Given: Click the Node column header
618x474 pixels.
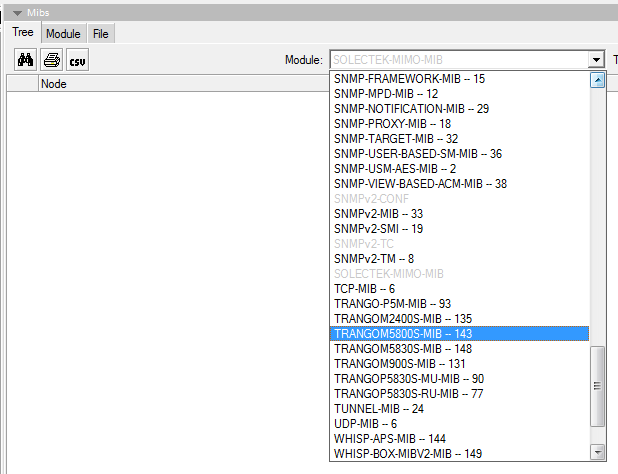Looking at the screenshot, I should pyautogui.click(x=183, y=84).
